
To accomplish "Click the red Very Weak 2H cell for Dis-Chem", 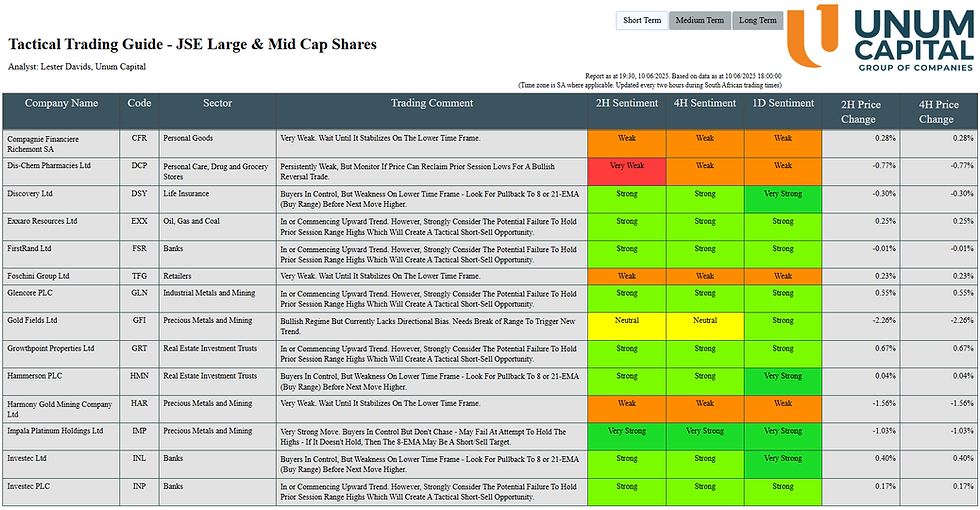I will (627, 172).
